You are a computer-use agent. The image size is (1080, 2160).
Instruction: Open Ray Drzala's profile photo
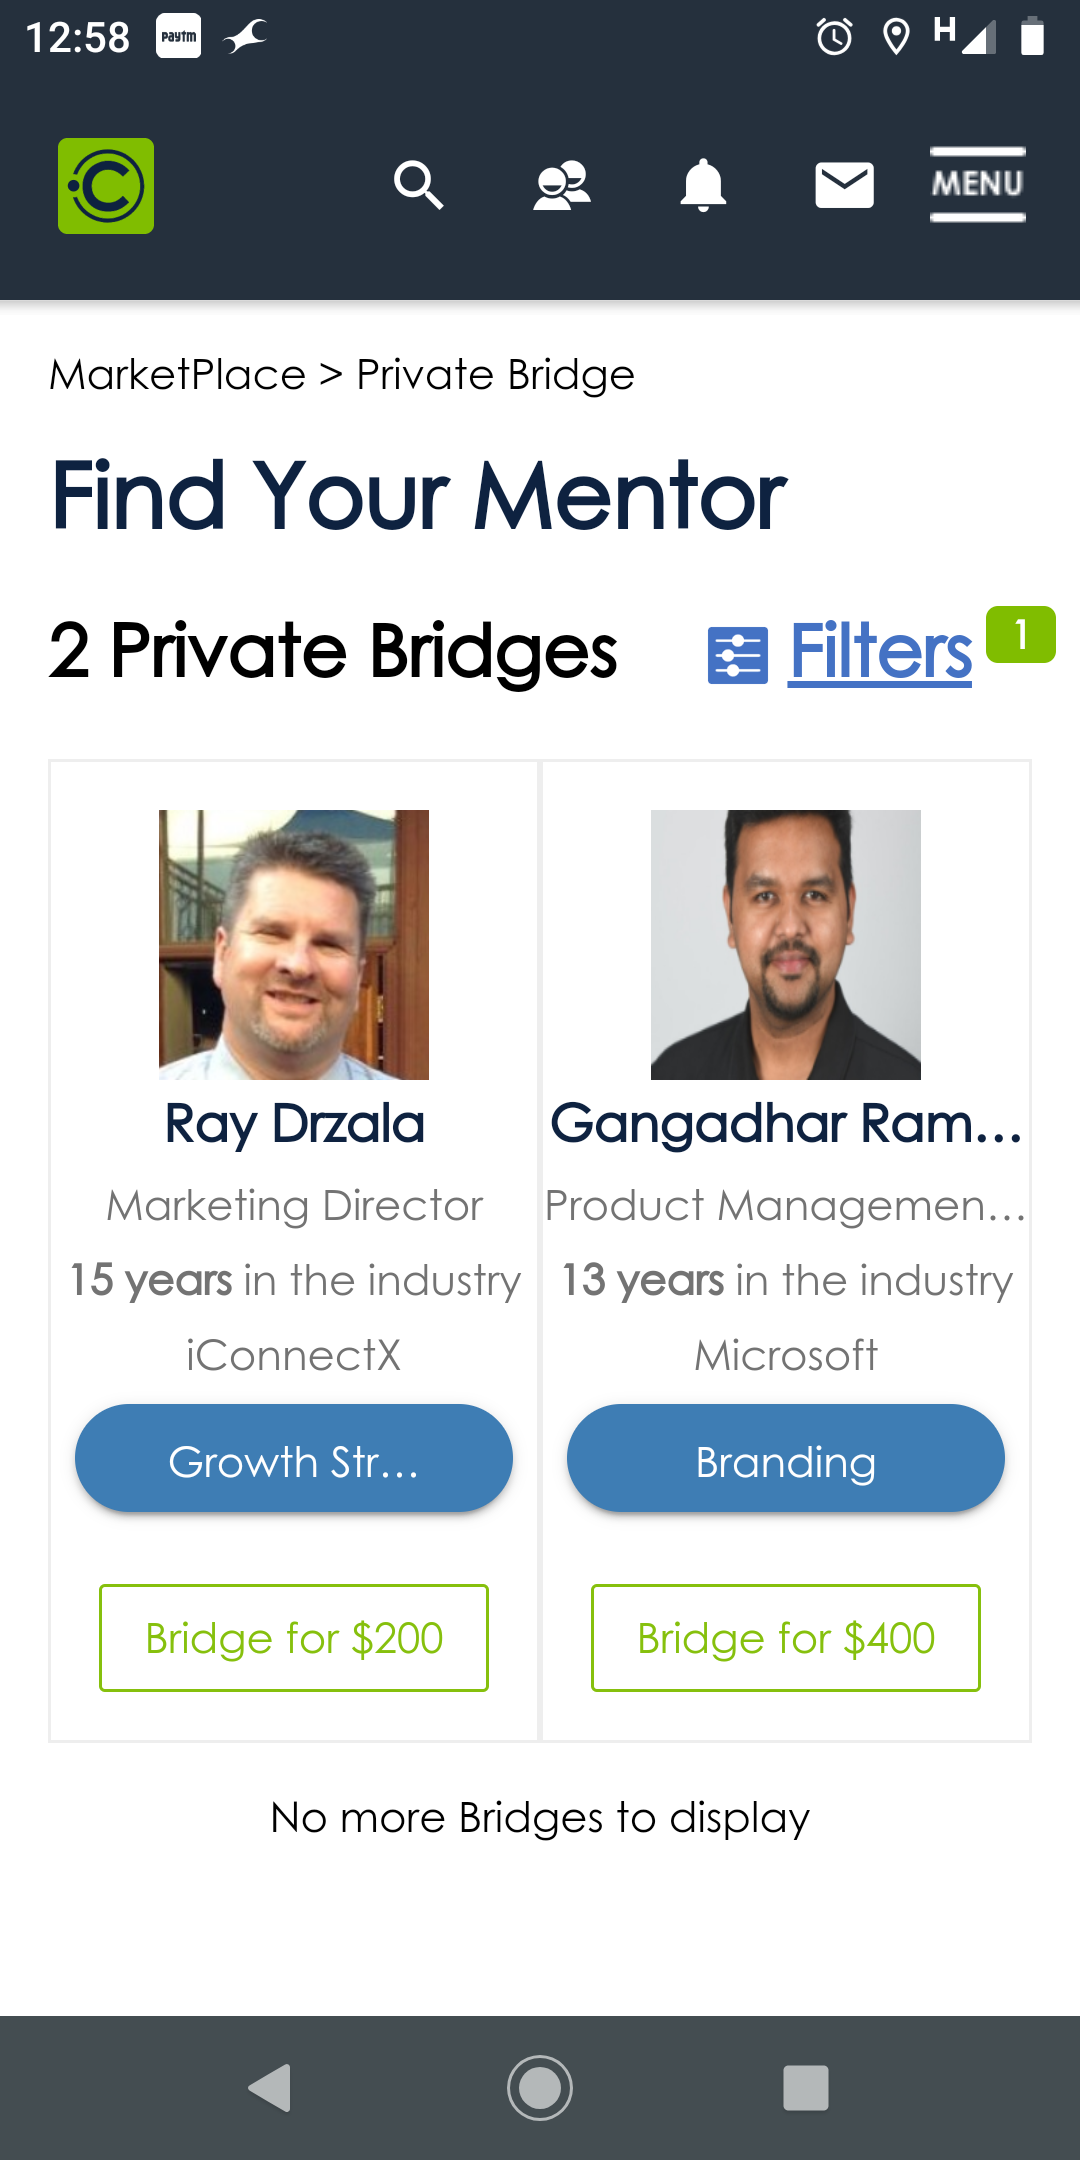pyautogui.click(x=294, y=944)
